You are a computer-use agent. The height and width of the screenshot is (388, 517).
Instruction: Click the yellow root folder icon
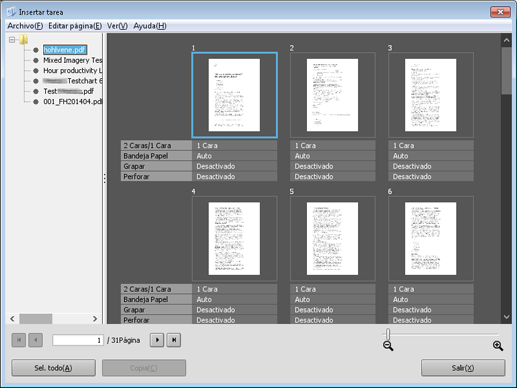(x=23, y=39)
